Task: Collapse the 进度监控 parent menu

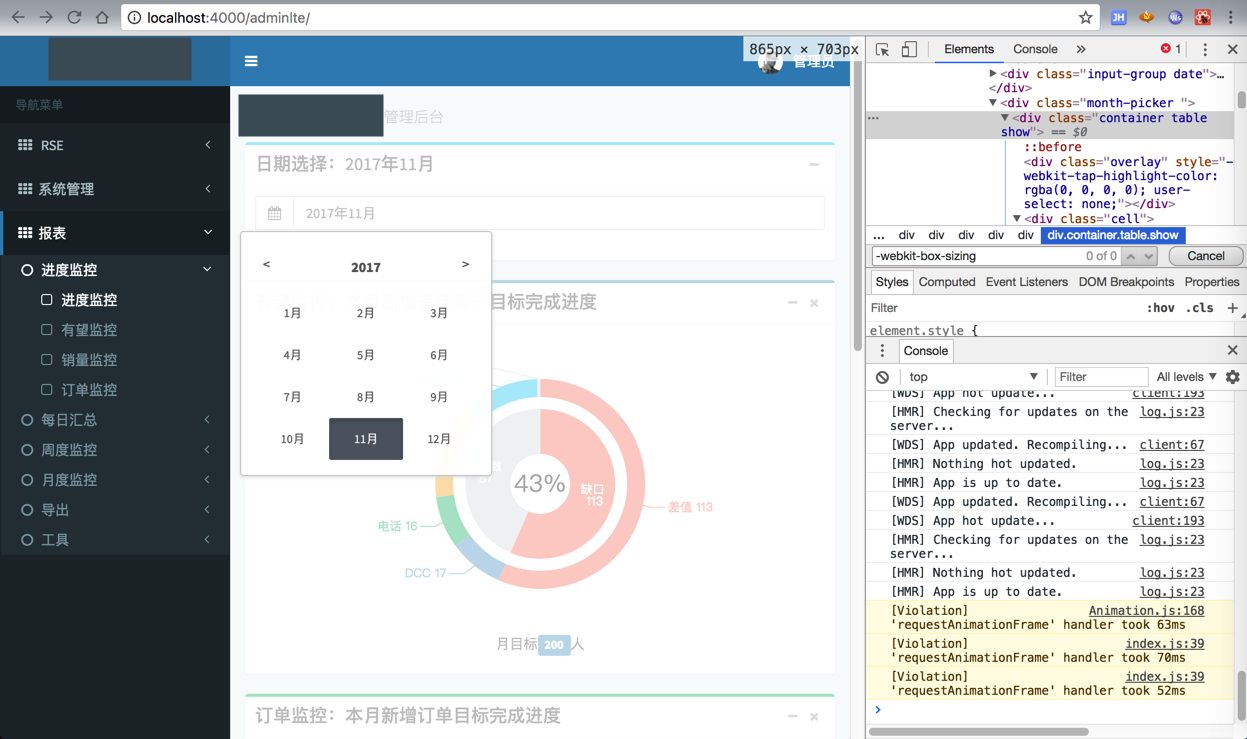Action: 207,270
